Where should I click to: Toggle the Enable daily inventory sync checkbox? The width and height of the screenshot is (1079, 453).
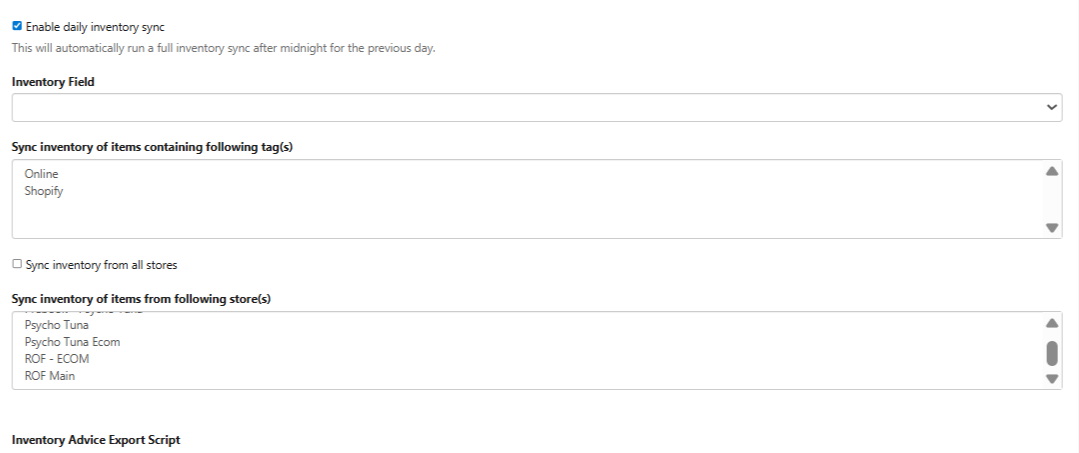(17, 26)
